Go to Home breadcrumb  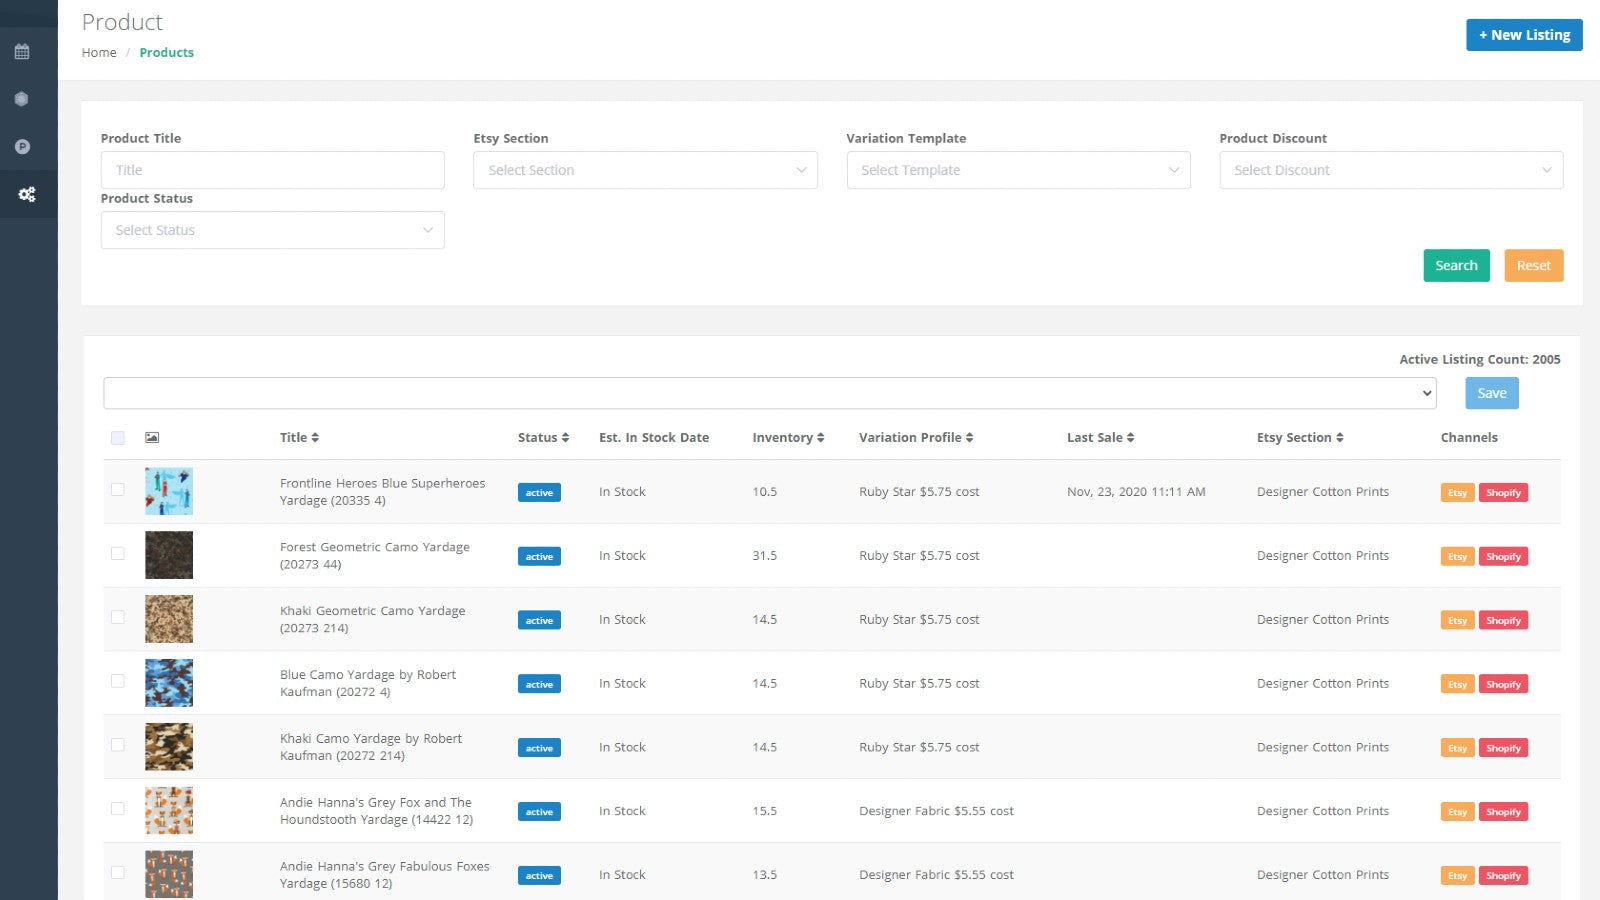(x=99, y=52)
